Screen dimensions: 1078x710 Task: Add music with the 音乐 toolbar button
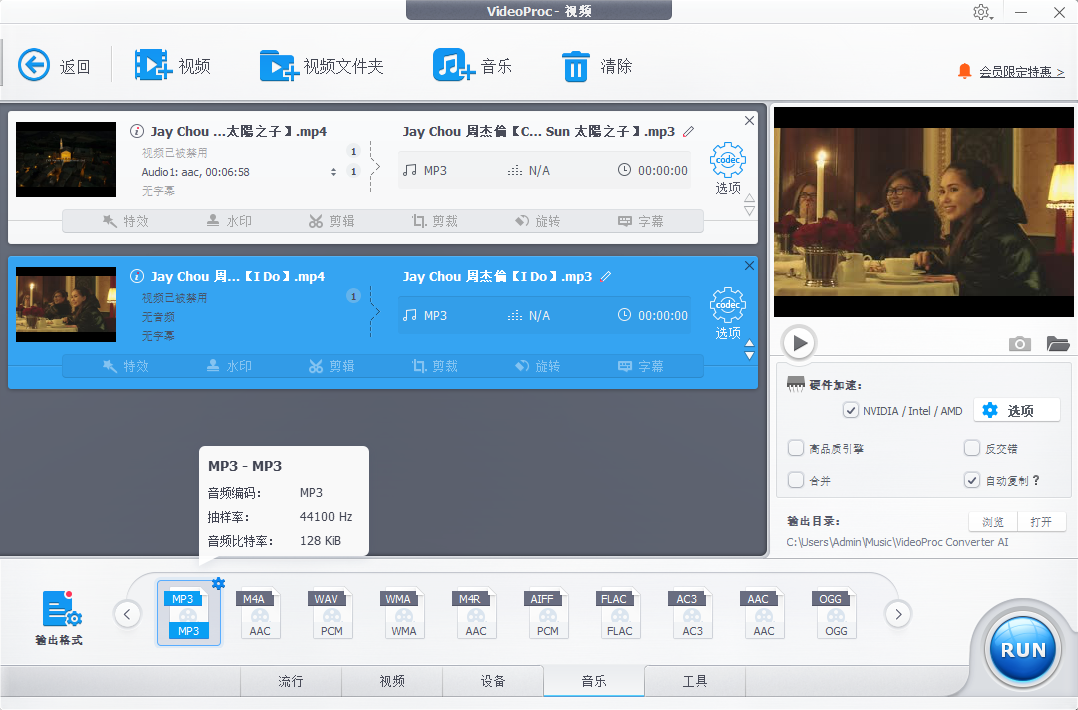pyautogui.click(x=472, y=66)
